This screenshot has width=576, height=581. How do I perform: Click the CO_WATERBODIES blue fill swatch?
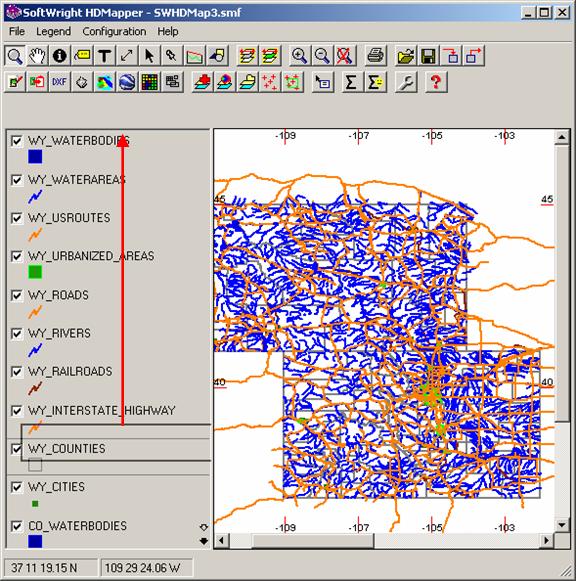pos(35,541)
